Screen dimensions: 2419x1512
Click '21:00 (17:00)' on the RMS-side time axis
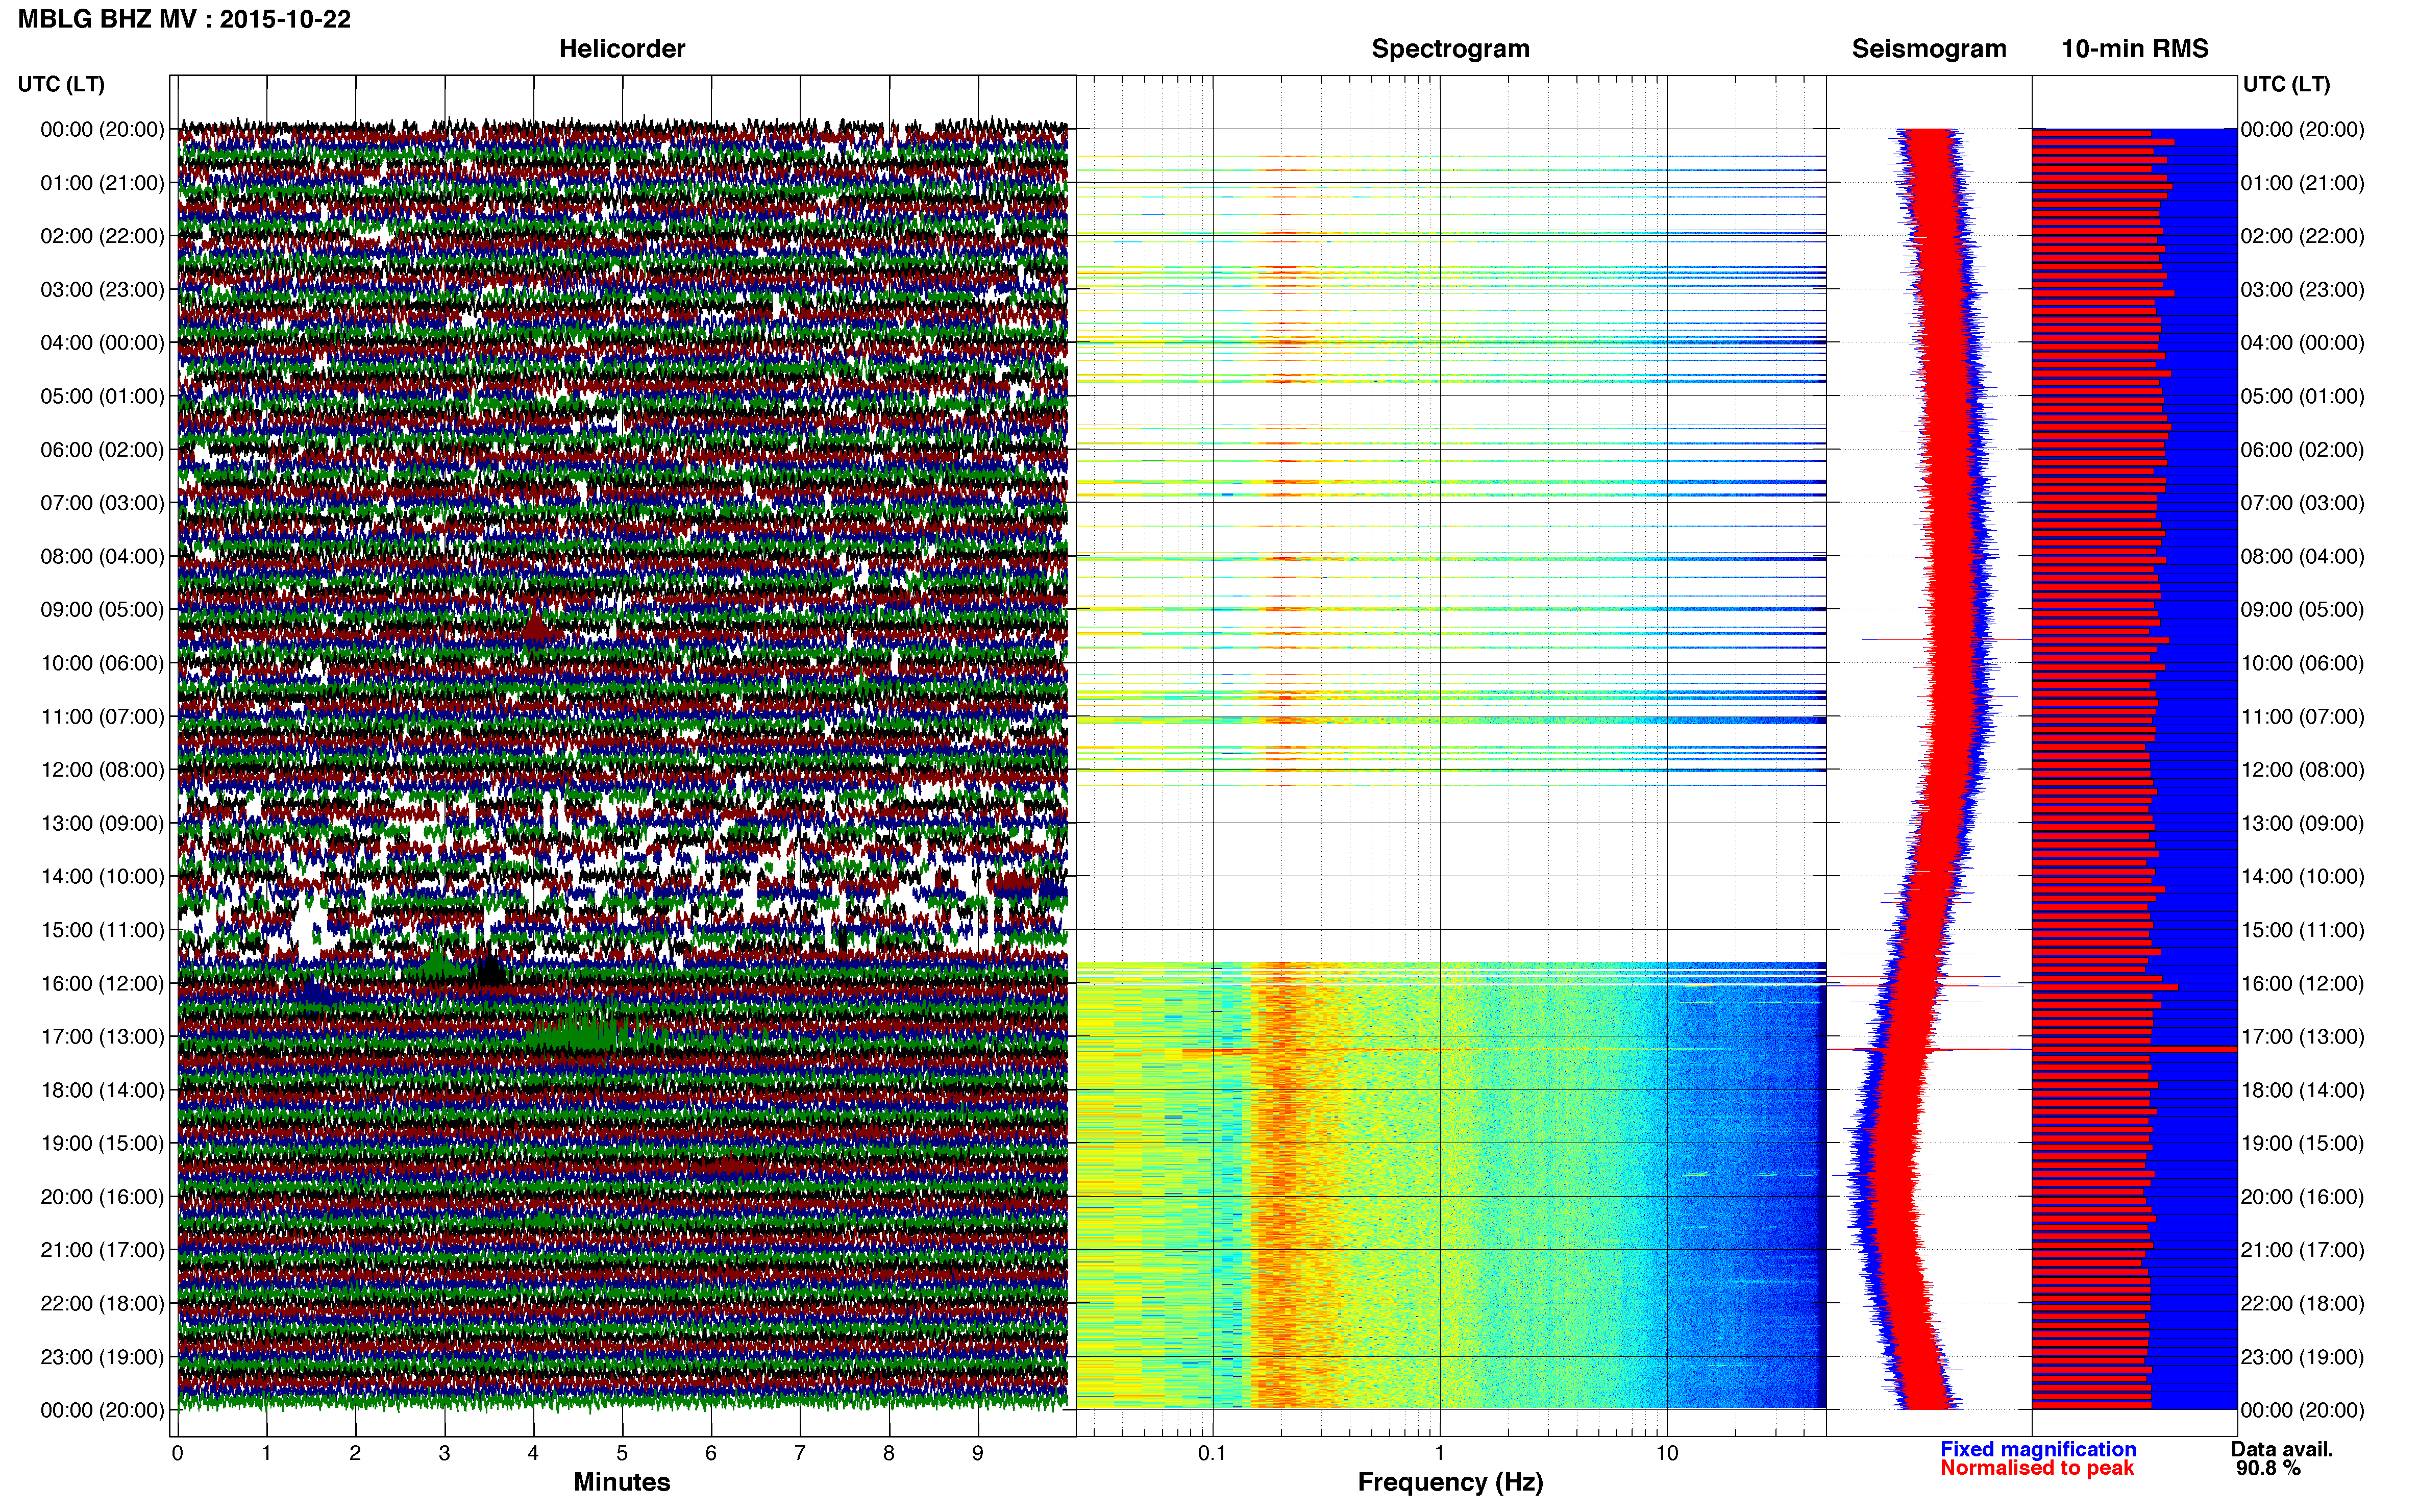(2303, 1250)
